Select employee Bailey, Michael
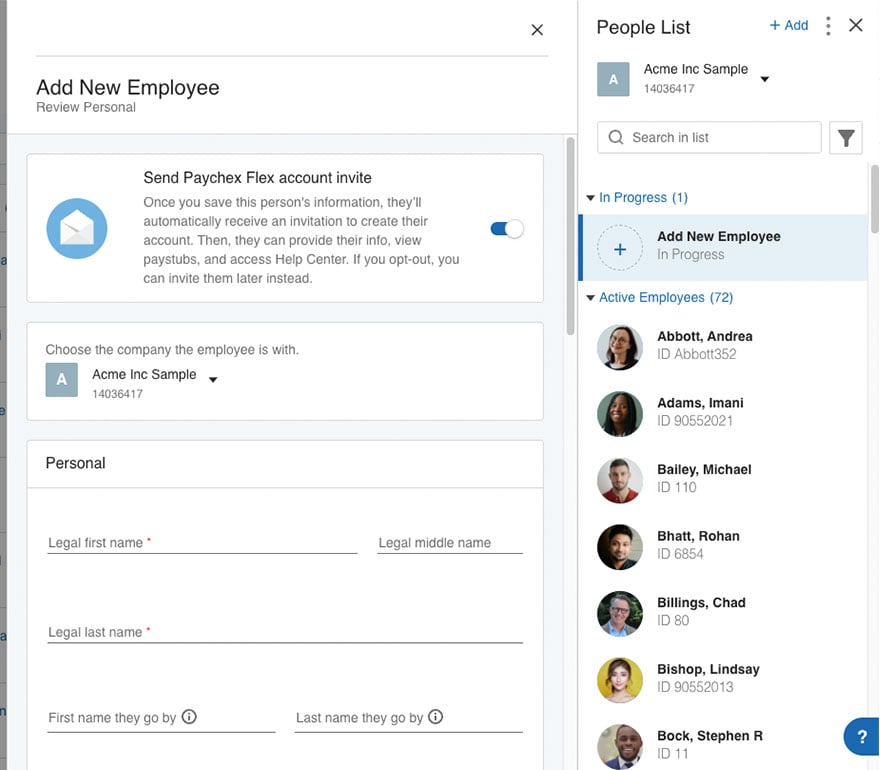Screen dimensions: 880x770 [x=725, y=480]
